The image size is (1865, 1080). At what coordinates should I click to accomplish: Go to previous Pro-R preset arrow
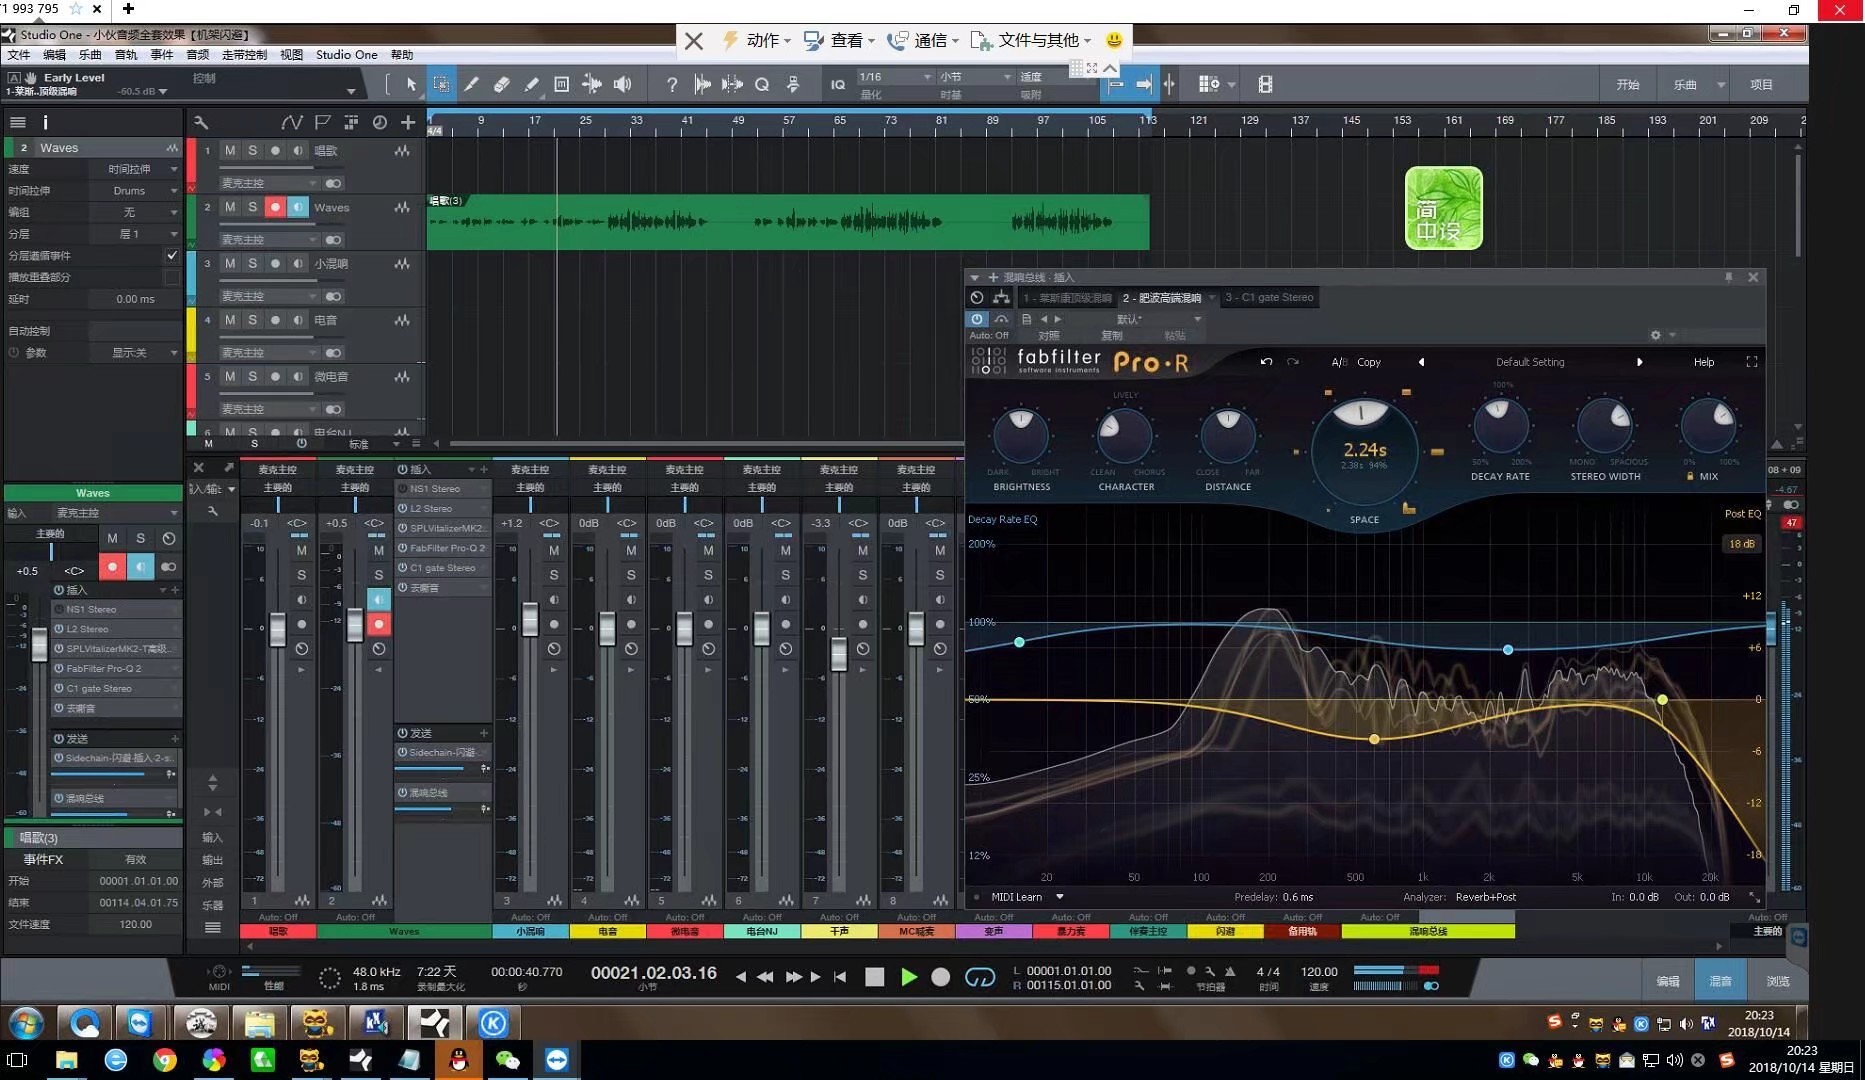click(1421, 362)
